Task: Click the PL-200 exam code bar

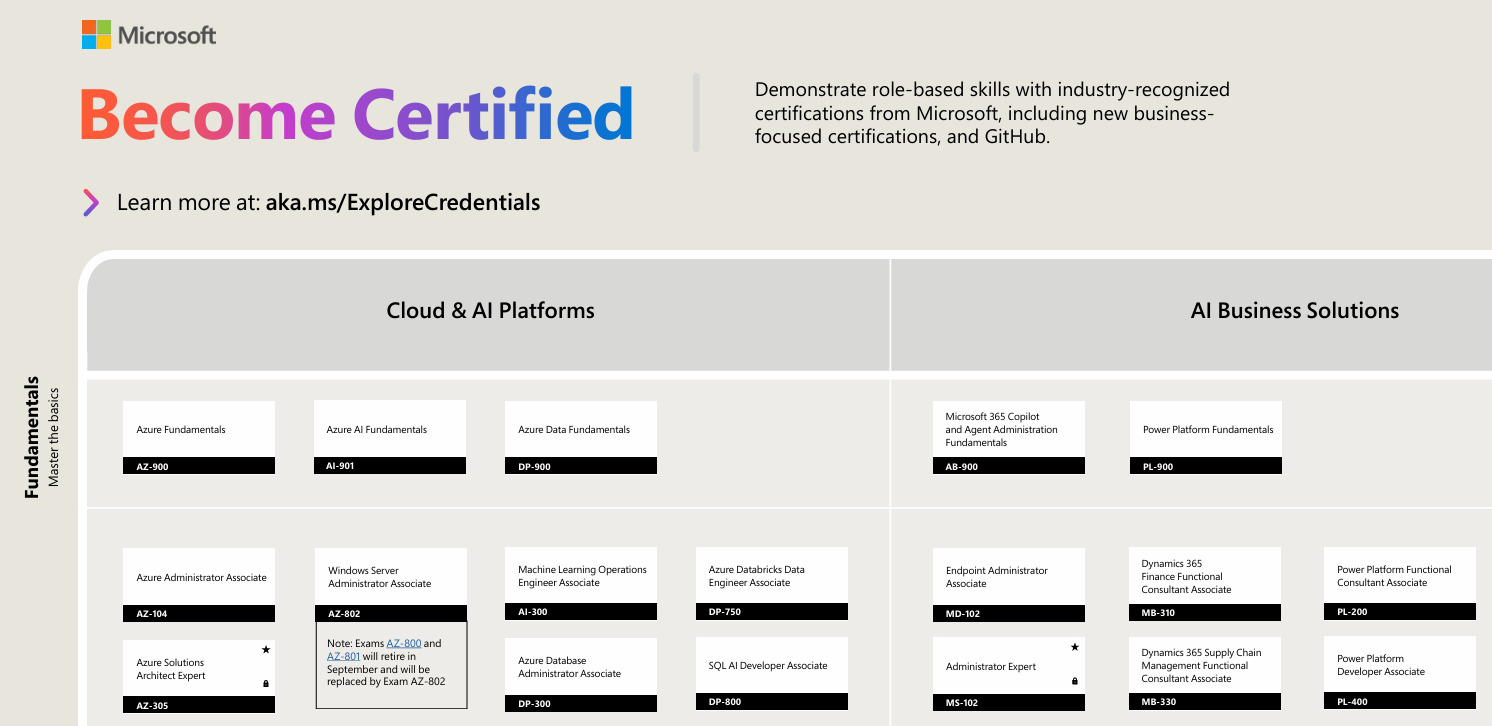Action: click(1400, 612)
